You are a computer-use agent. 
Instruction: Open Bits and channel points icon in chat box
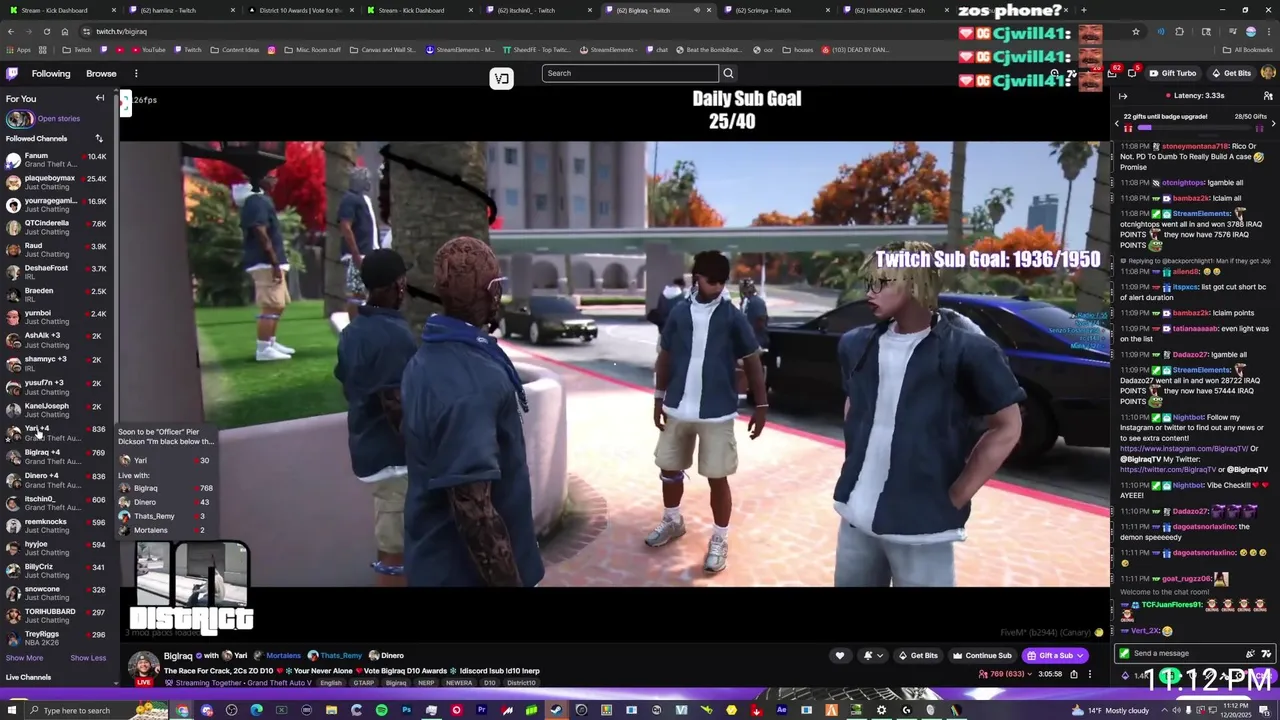[1125, 675]
